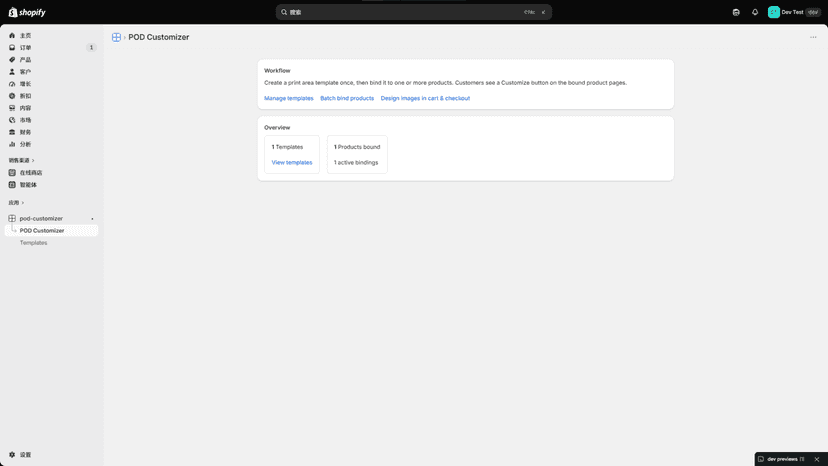Click the 'Workflow' card heading

[x=277, y=70]
